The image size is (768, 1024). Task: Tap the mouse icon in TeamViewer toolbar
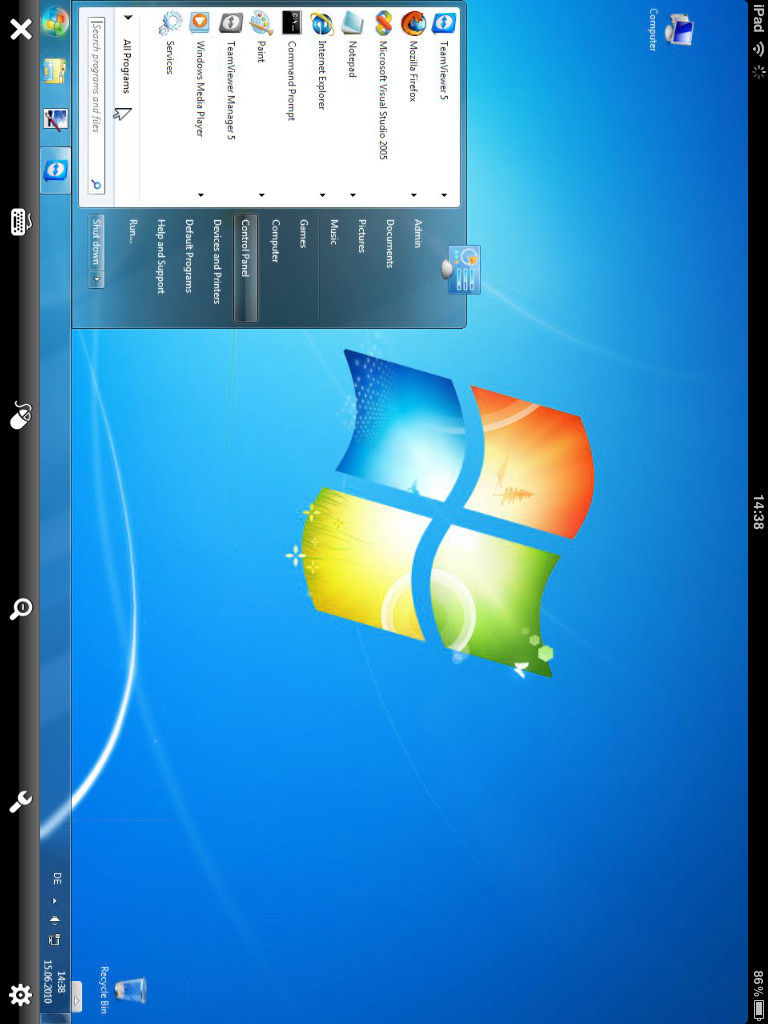tap(20, 415)
